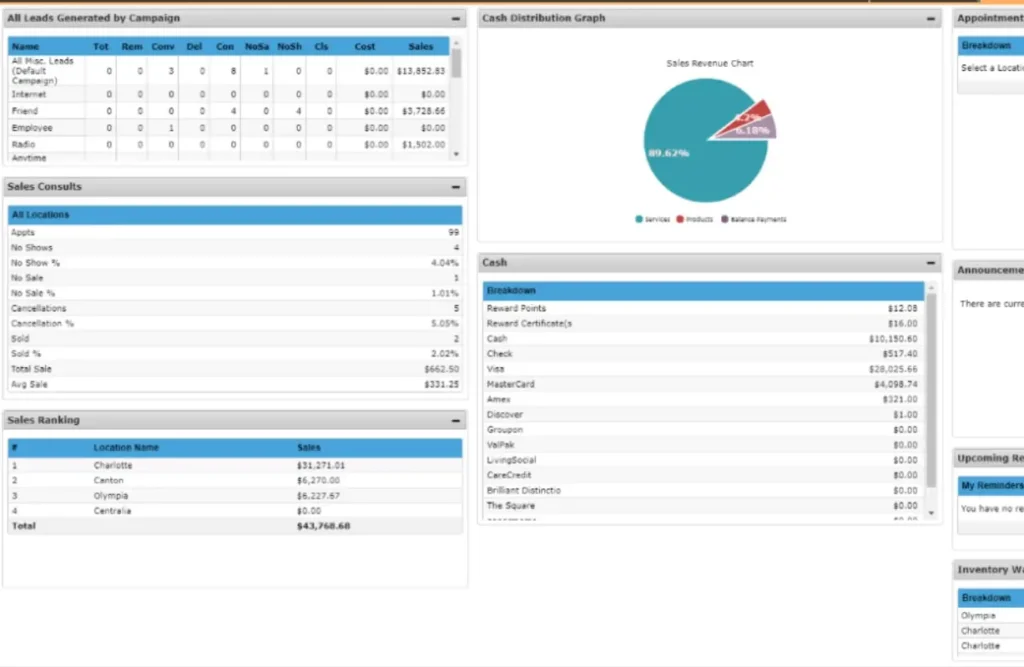Image resolution: width=1024 pixels, height=667 pixels.
Task: Expand the All Locations section in Sales Consults
Action: pos(234,214)
